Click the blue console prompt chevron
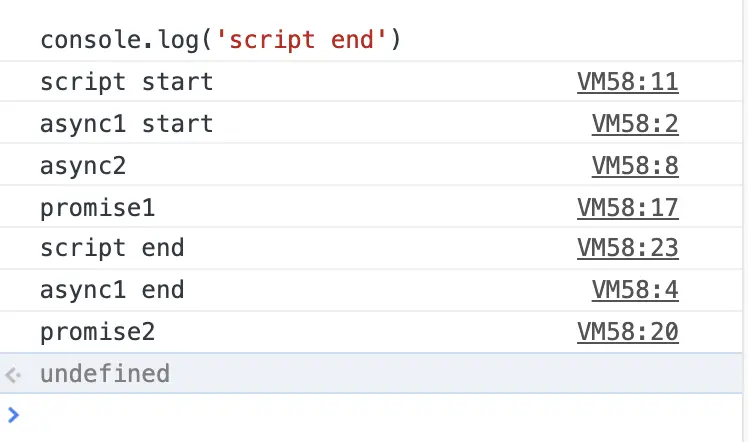Image resolution: width=748 pixels, height=442 pixels. point(13,414)
